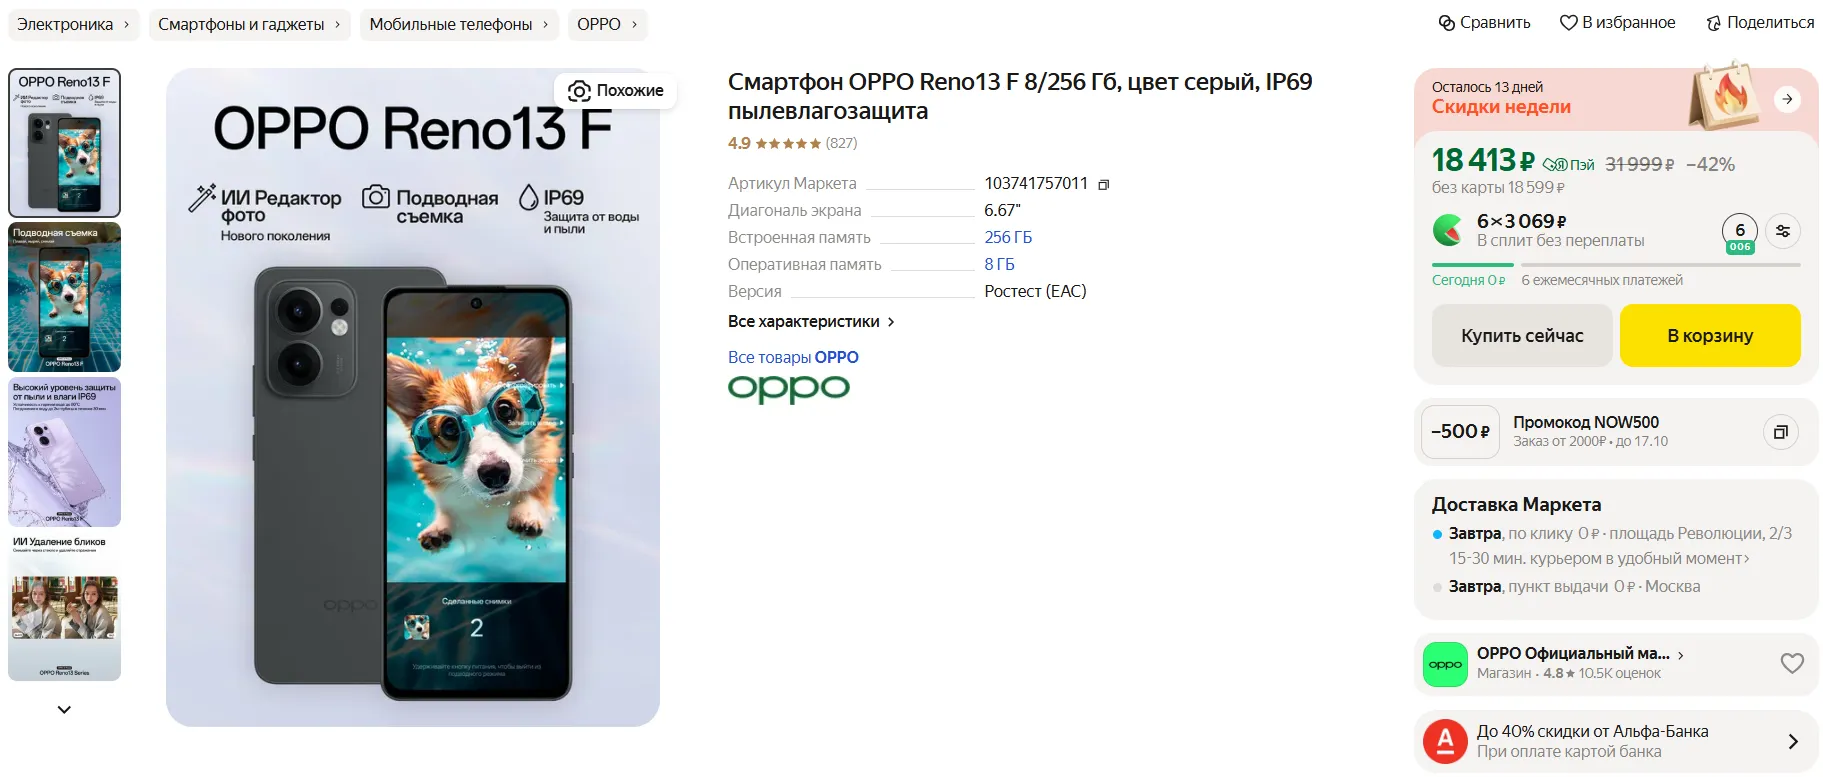Open Скидки недели arrow button
The width and height of the screenshot is (1823, 777).
(1787, 99)
